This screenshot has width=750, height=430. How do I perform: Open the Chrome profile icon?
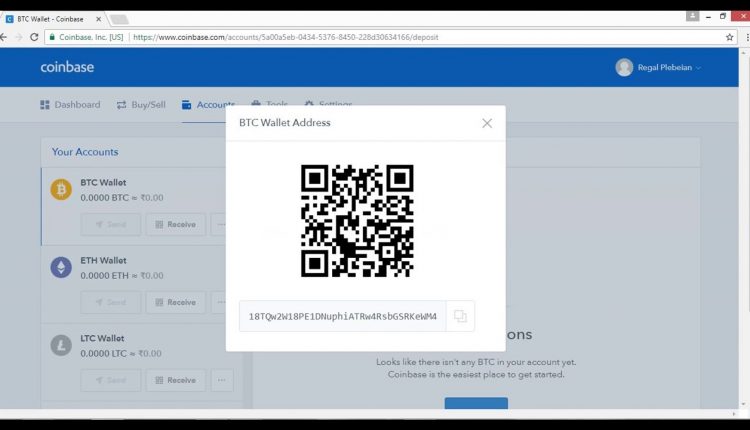point(693,16)
